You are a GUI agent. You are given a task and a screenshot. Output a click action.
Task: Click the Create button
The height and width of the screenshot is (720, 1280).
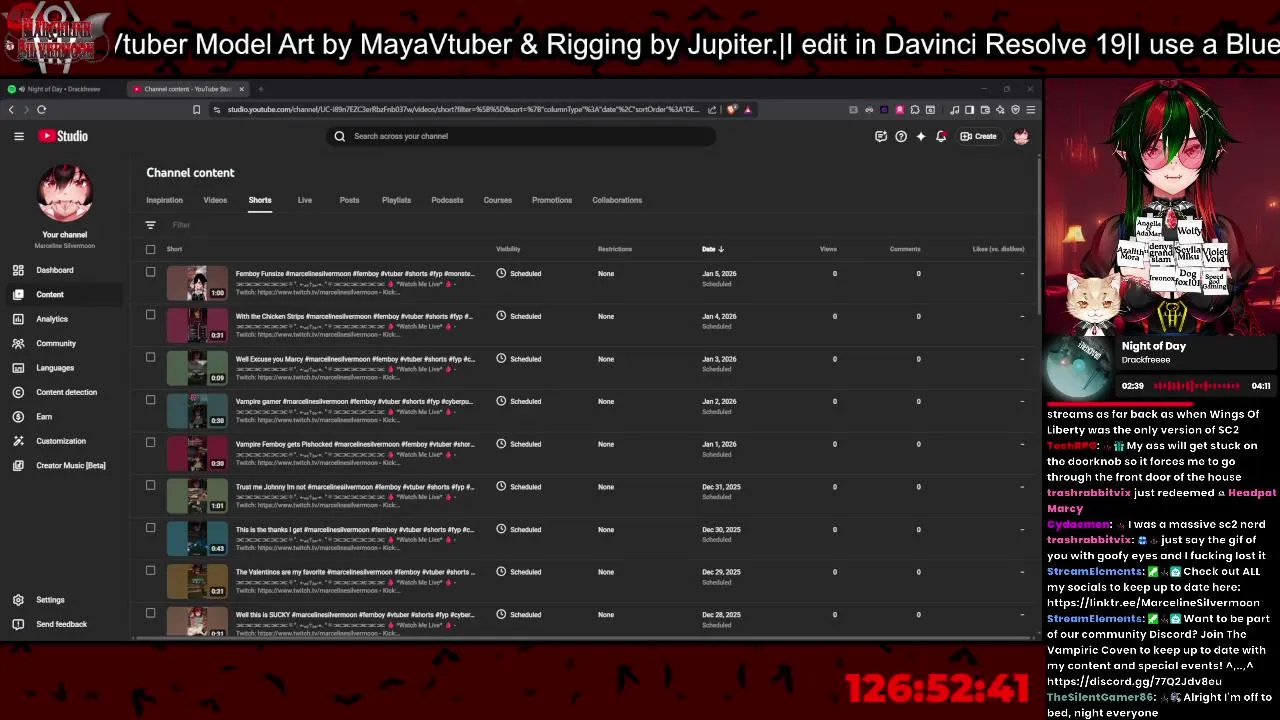[978, 136]
